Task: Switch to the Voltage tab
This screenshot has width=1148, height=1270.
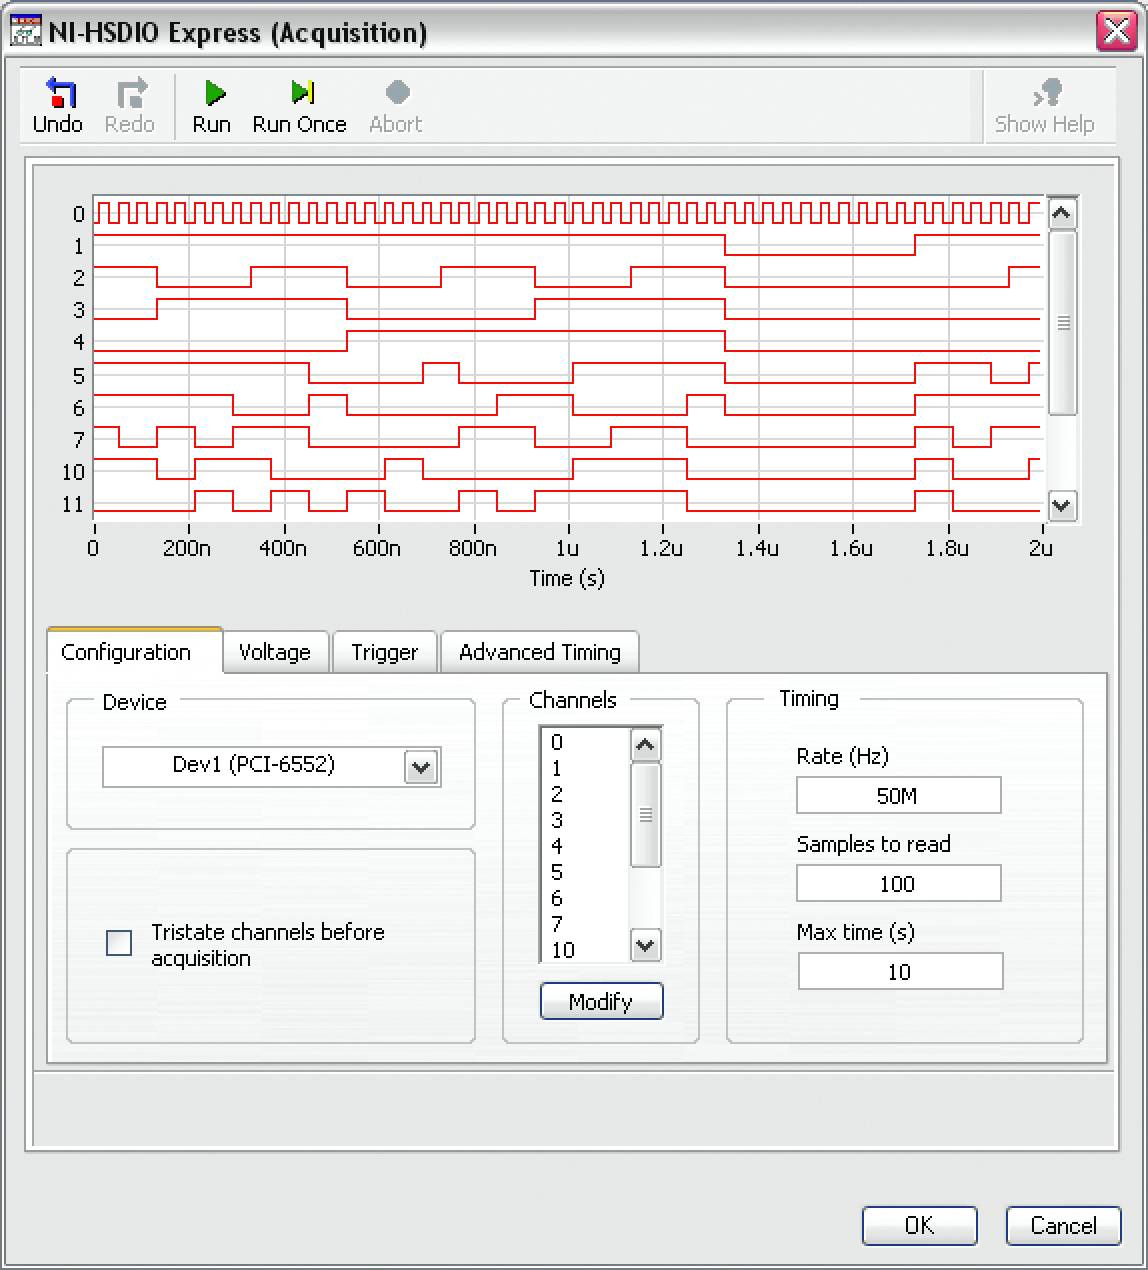Action: tap(275, 652)
